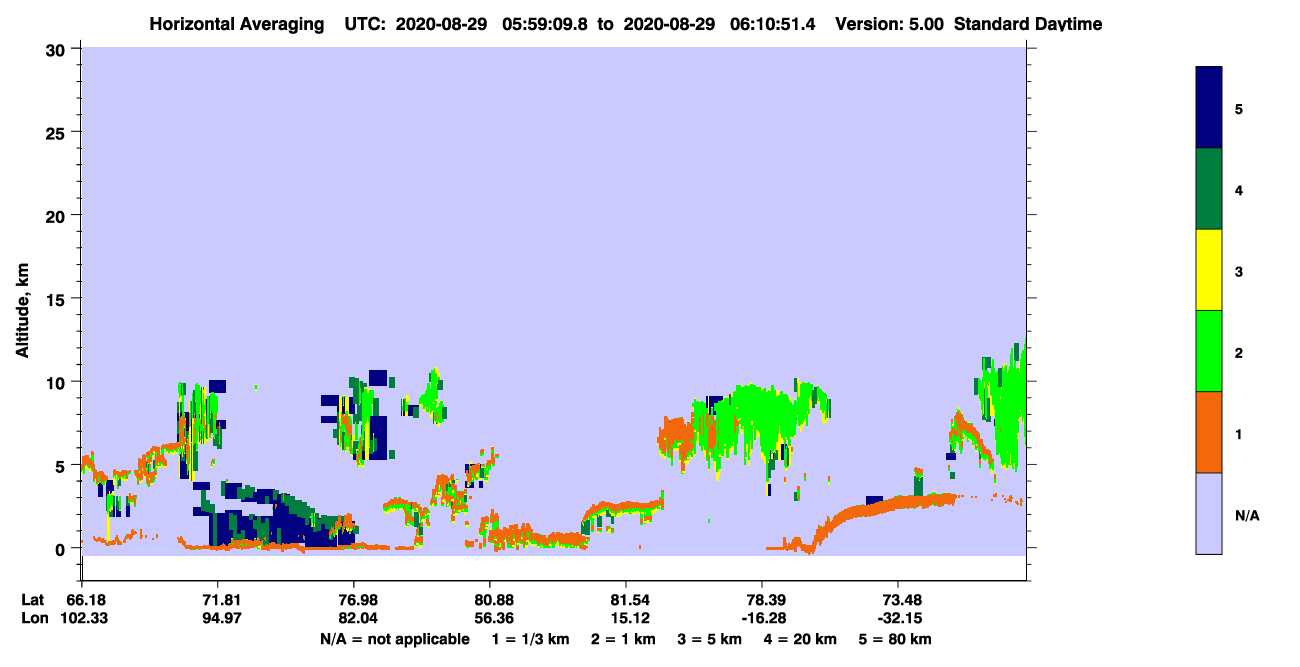The image size is (1300, 667).
Task: Click latitude value 73.48
Action: 899,600
